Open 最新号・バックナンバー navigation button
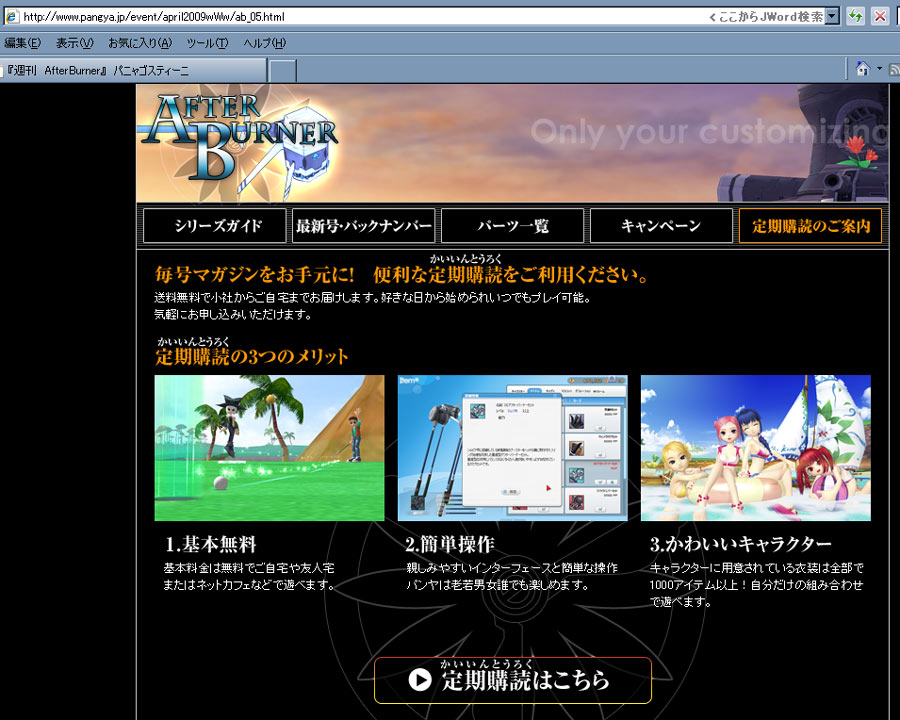Screen dimensions: 900x720 pyautogui.click(x=363, y=226)
